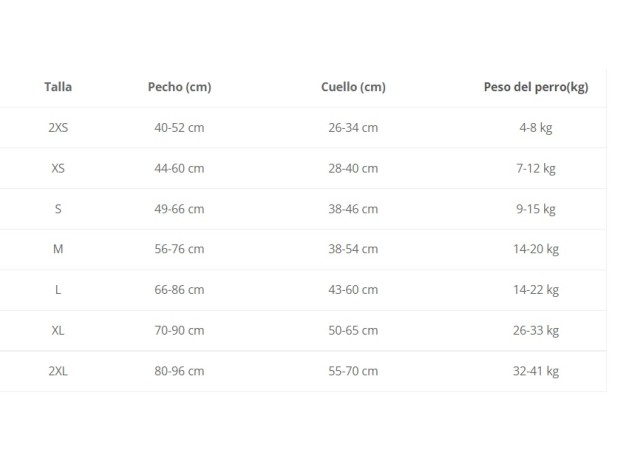Click the L size label

pyautogui.click(x=58, y=290)
